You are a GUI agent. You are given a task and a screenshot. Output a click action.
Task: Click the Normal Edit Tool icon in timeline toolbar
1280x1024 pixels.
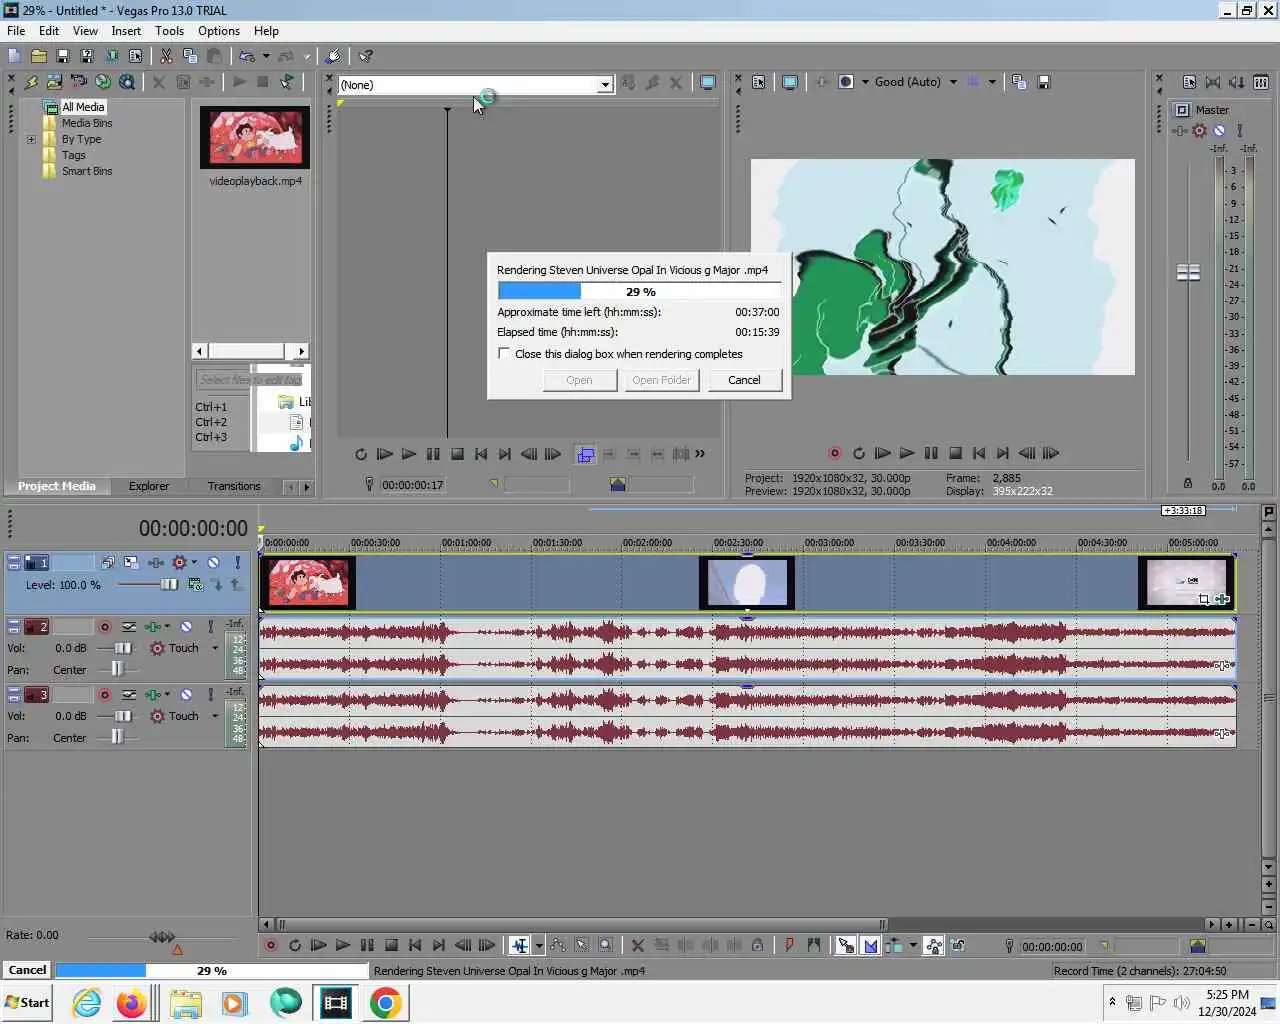[x=519, y=945]
